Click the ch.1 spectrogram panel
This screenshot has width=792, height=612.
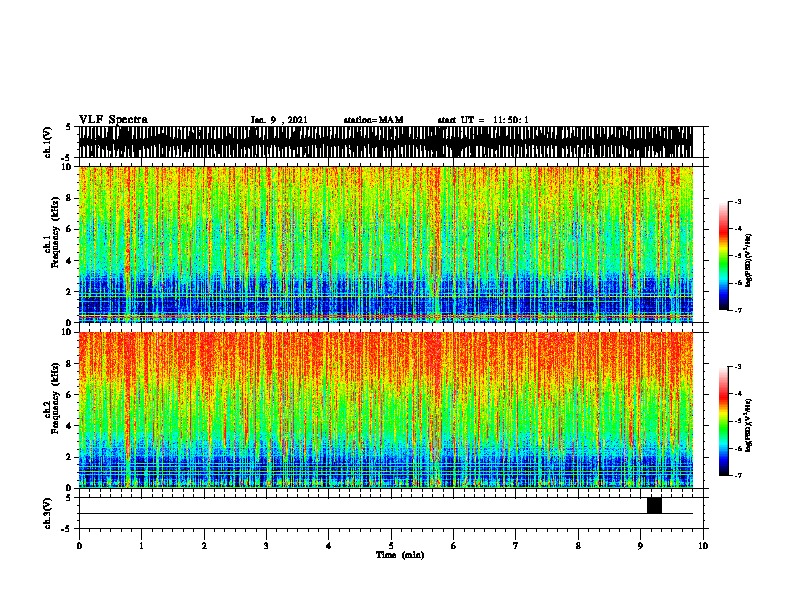pyautogui.click(x=385, y=244)
